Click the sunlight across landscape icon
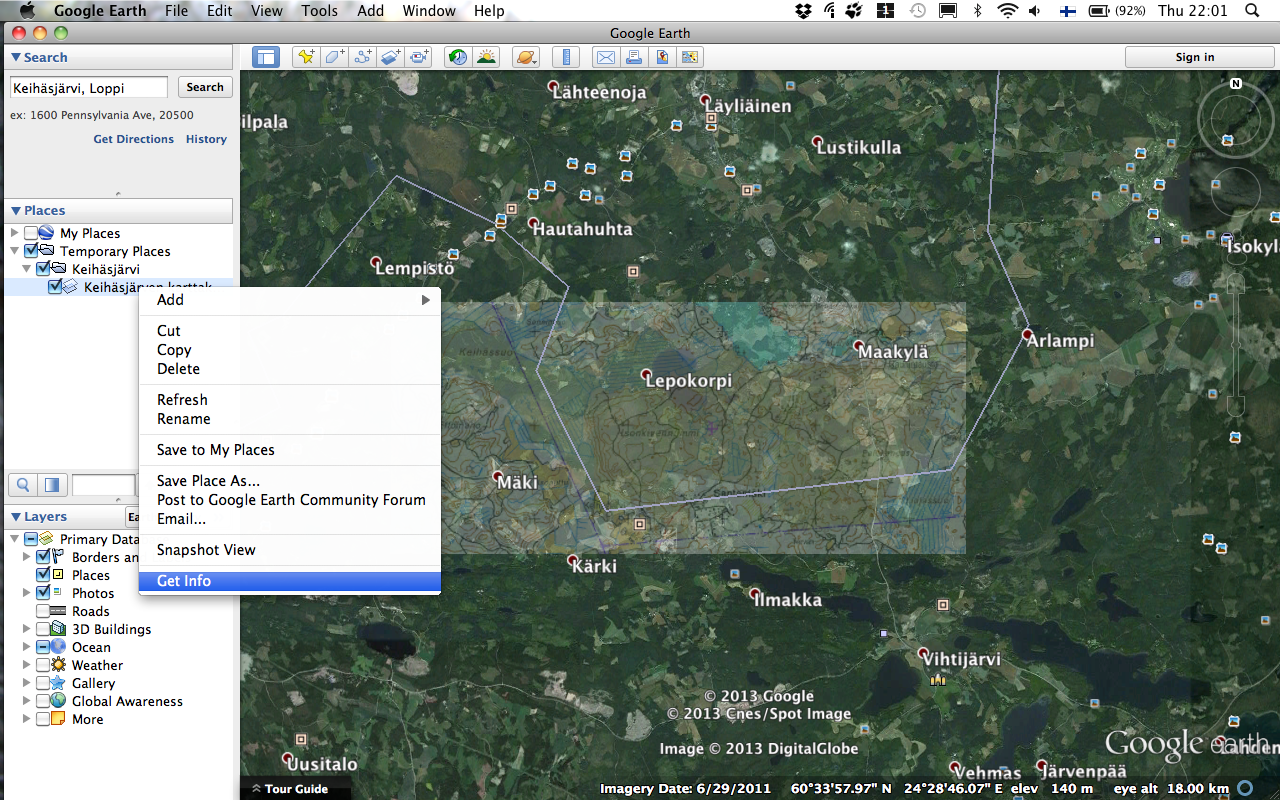 pyautogui.click(x=486, y=57)
